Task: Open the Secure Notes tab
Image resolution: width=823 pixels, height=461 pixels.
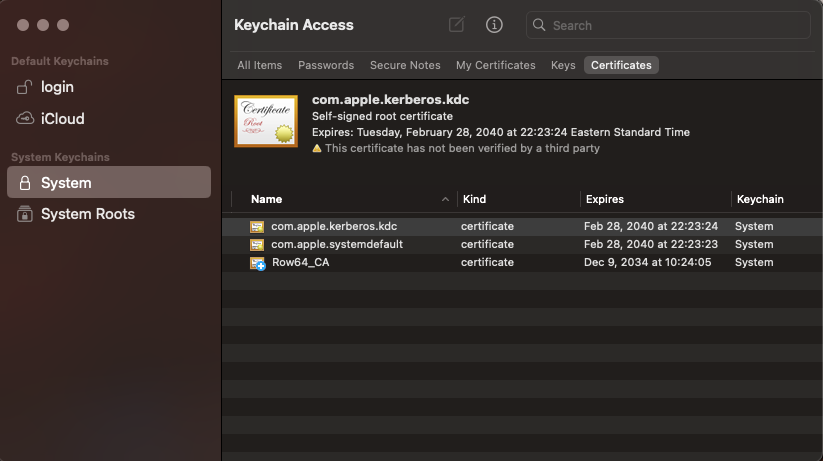Action: click(405, 65)
